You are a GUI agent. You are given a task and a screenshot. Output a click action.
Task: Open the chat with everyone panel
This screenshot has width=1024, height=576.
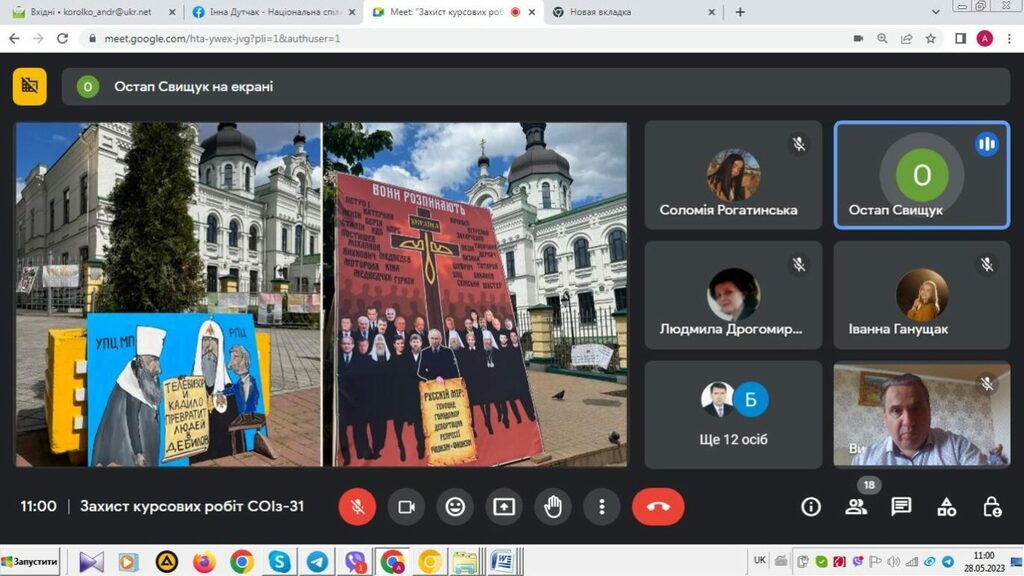pyautogui.click(x=901, y=507)
